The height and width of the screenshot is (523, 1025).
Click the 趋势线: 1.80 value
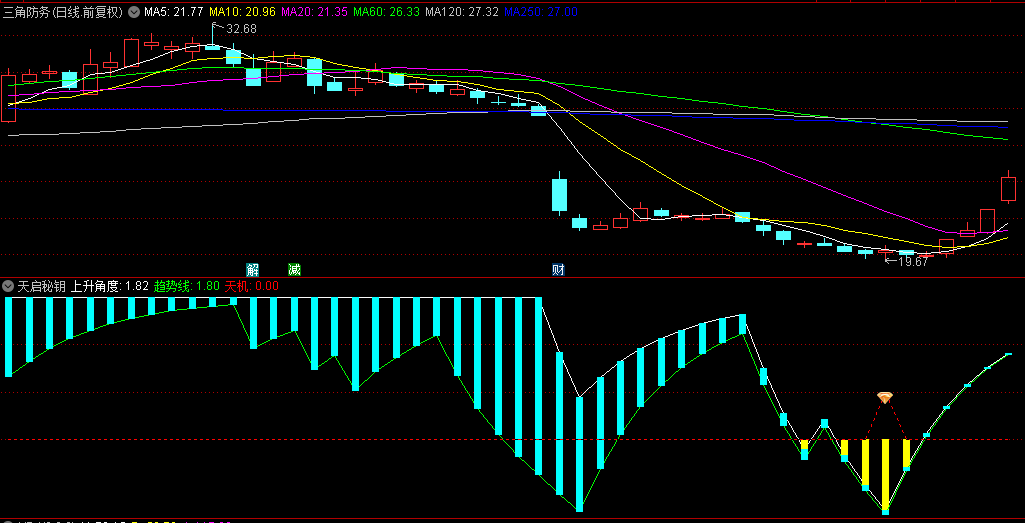coord(187,286)
